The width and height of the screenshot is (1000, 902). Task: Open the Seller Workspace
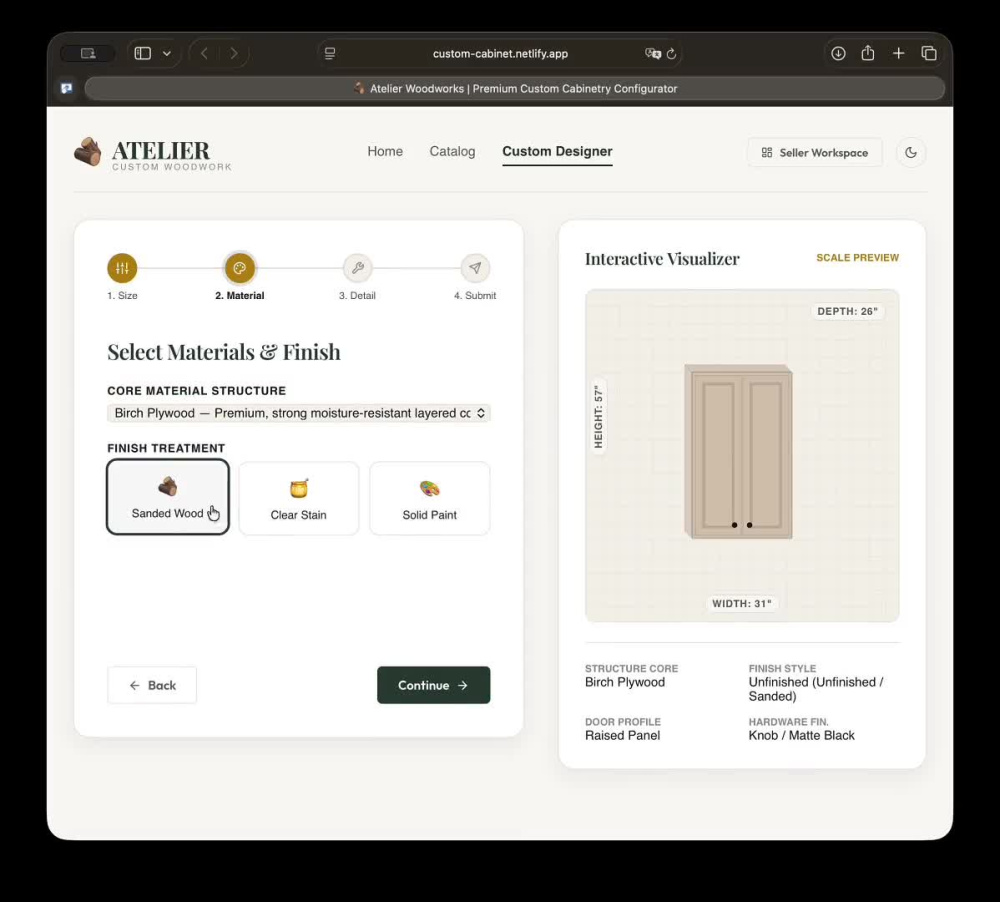coord(814,152)
